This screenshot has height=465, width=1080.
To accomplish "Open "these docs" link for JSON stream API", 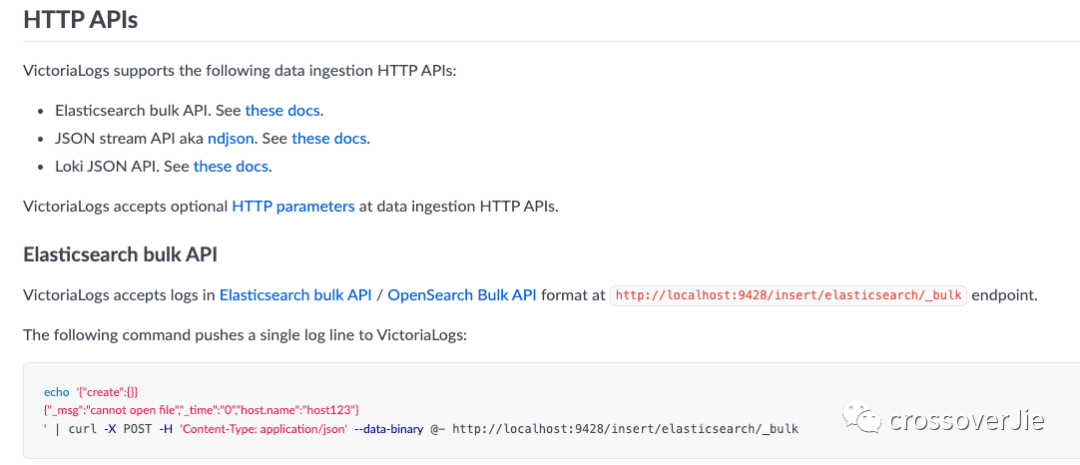I will 329,138.
